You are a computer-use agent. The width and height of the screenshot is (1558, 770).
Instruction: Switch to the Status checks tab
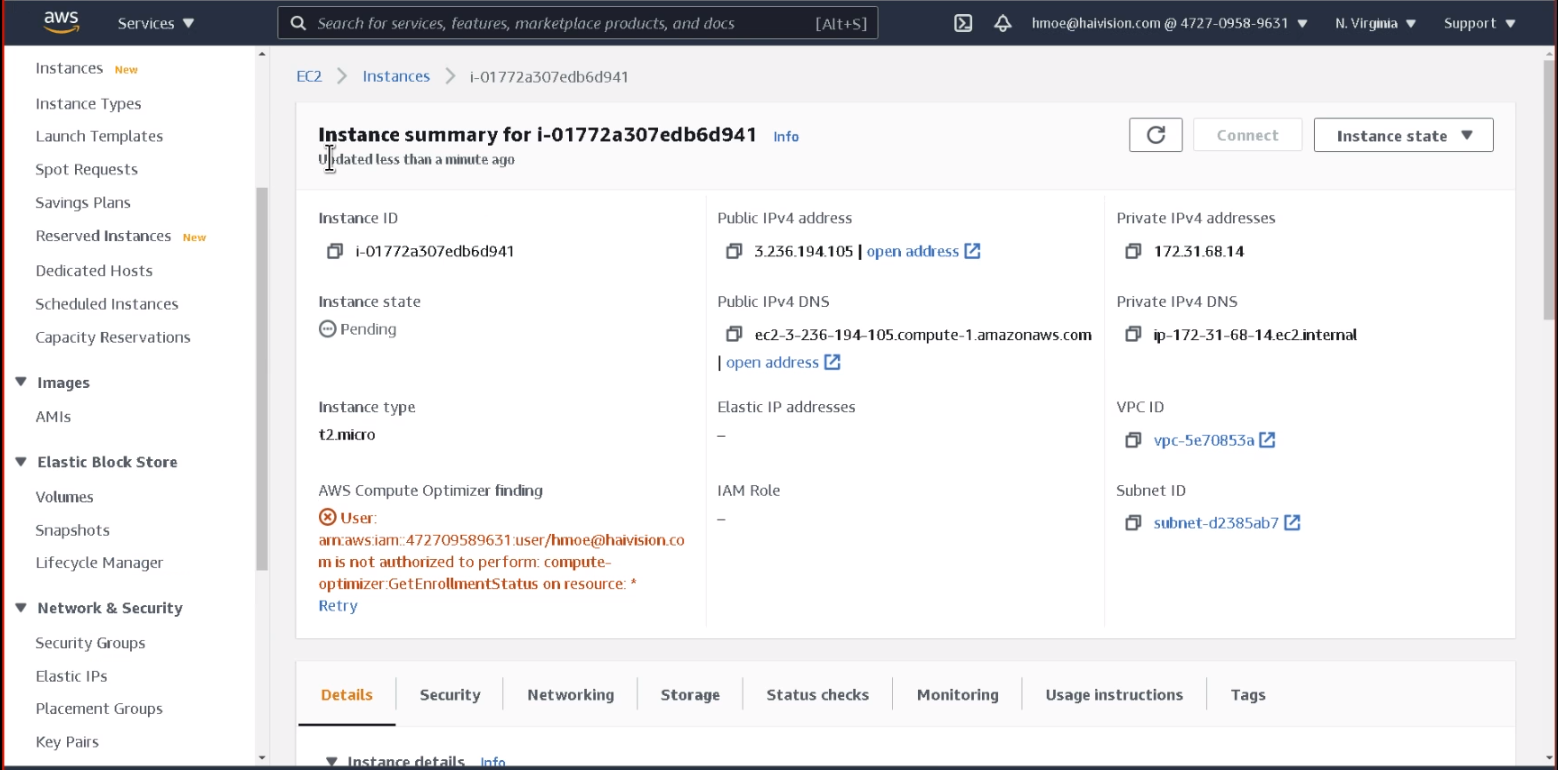[x=817, y=695]
